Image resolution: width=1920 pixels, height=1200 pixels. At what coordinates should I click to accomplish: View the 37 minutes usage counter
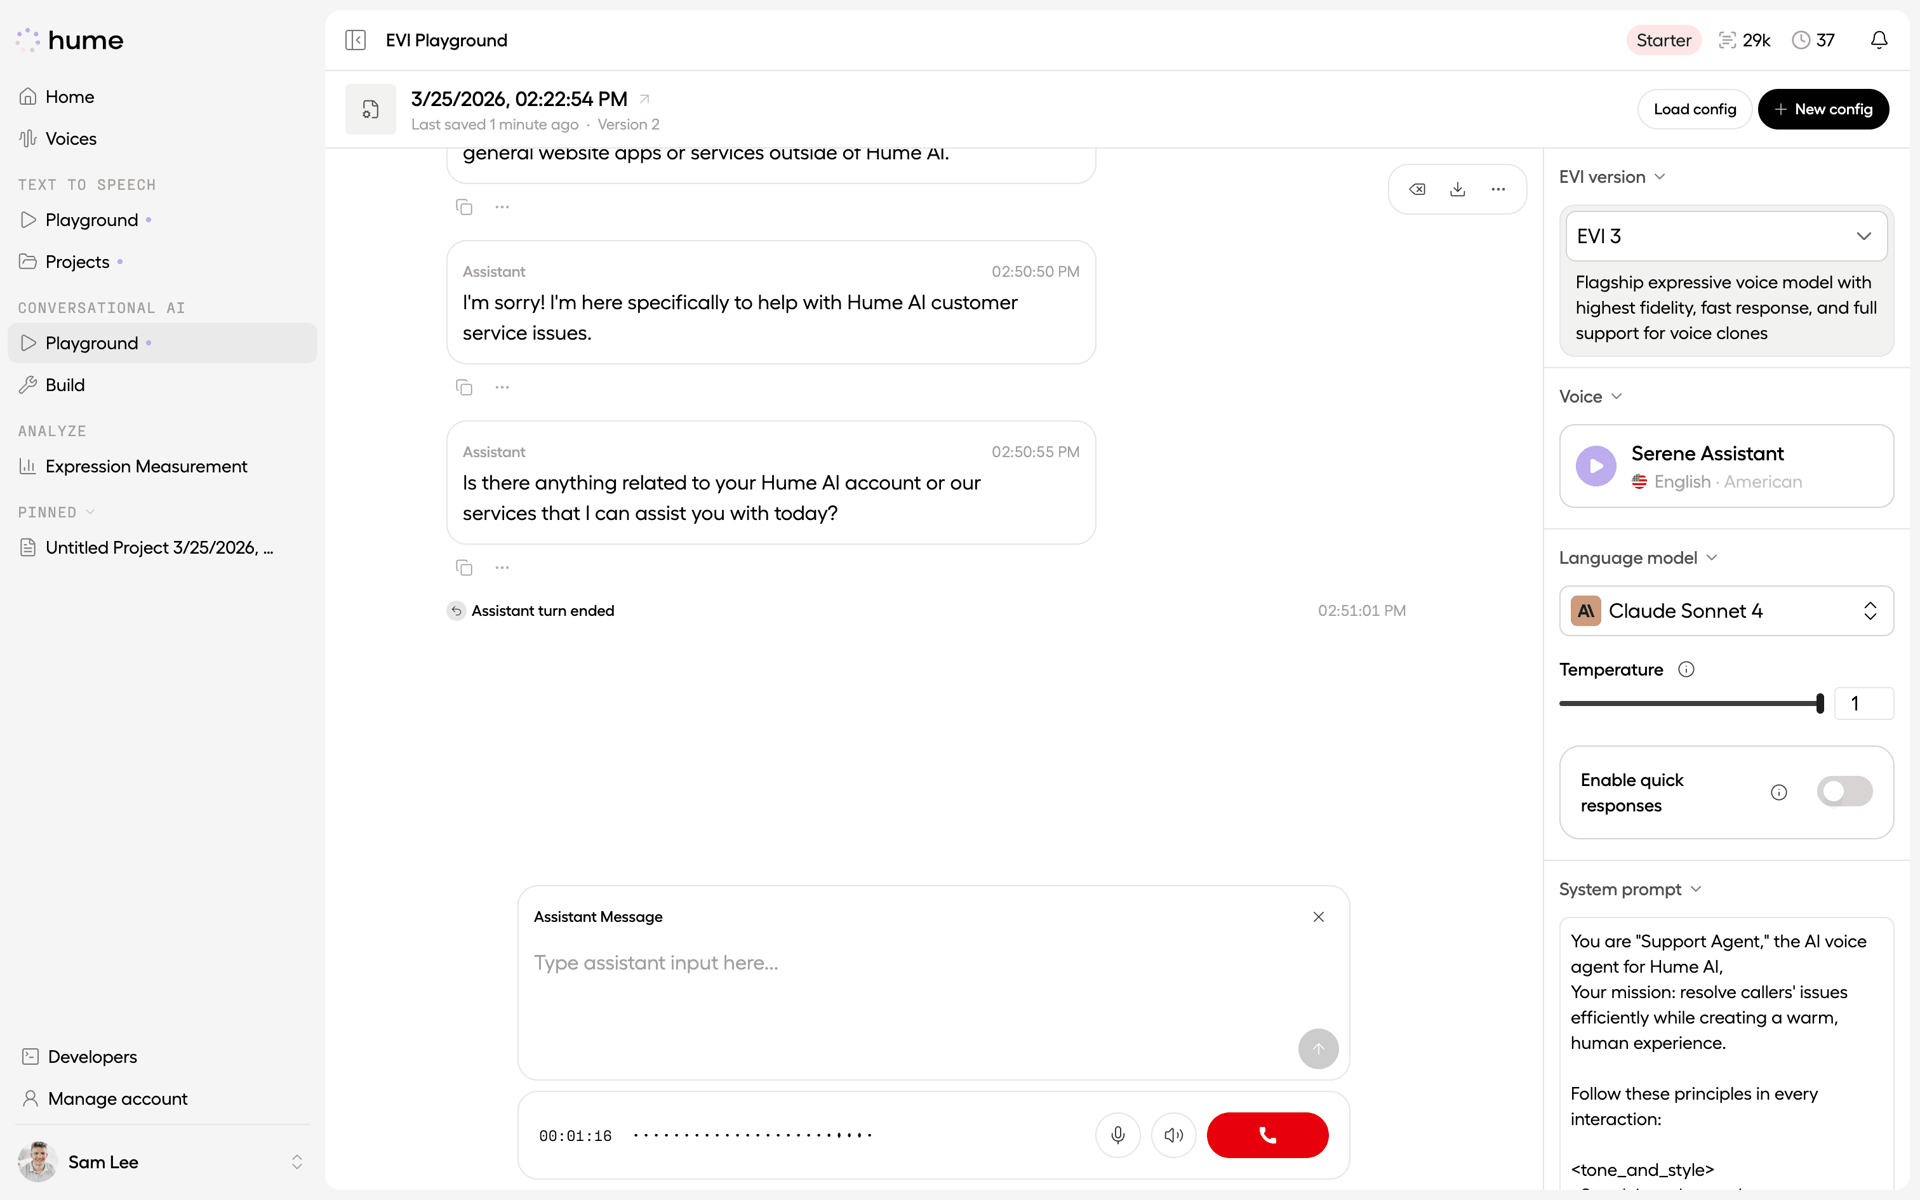(1813, 40)
